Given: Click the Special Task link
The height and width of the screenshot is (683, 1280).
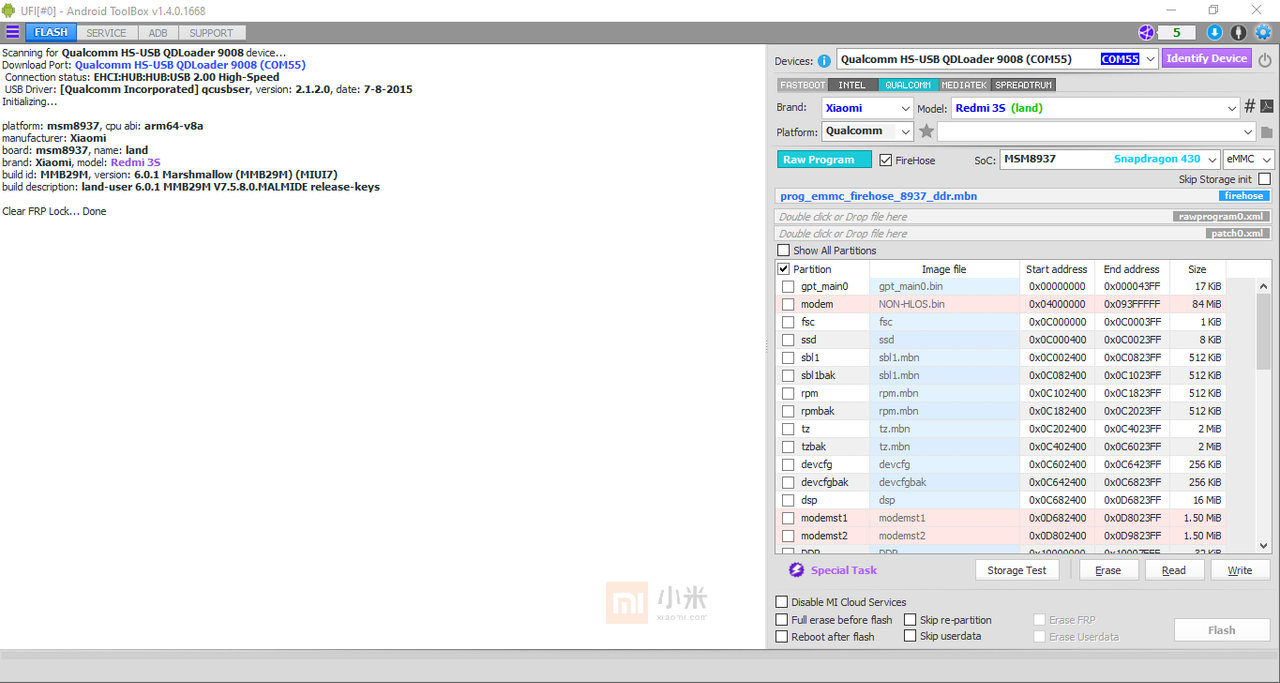Looking at the screenshot, I should (844, 570).
